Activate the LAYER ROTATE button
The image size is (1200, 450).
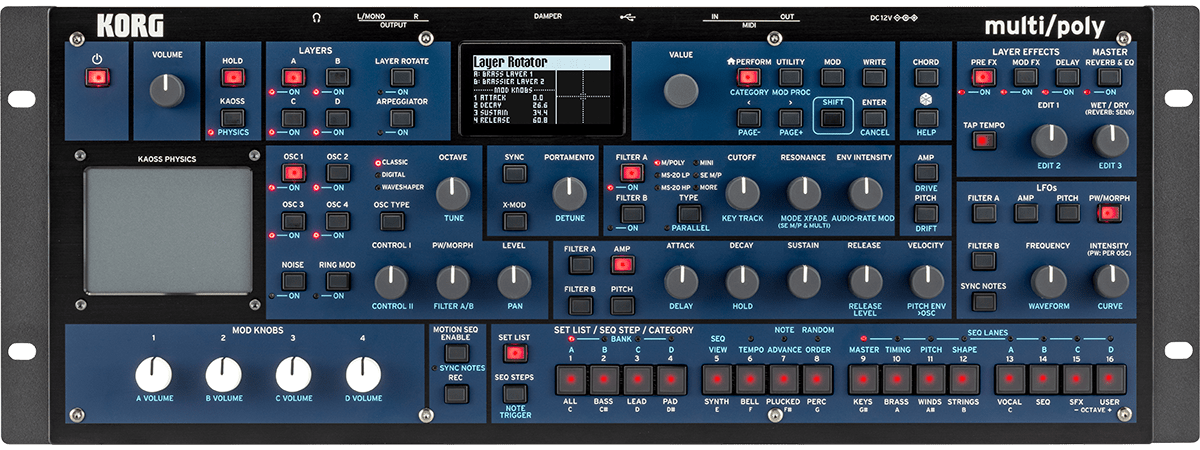pos(401,77)
